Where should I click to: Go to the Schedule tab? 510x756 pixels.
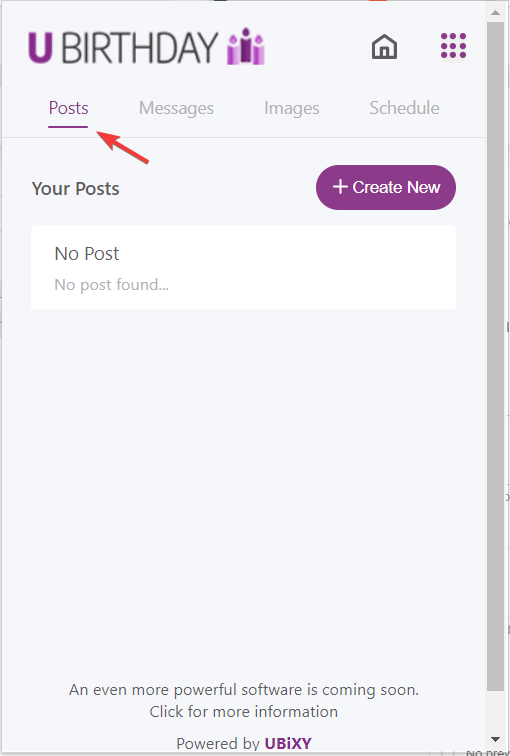point(404,108)
